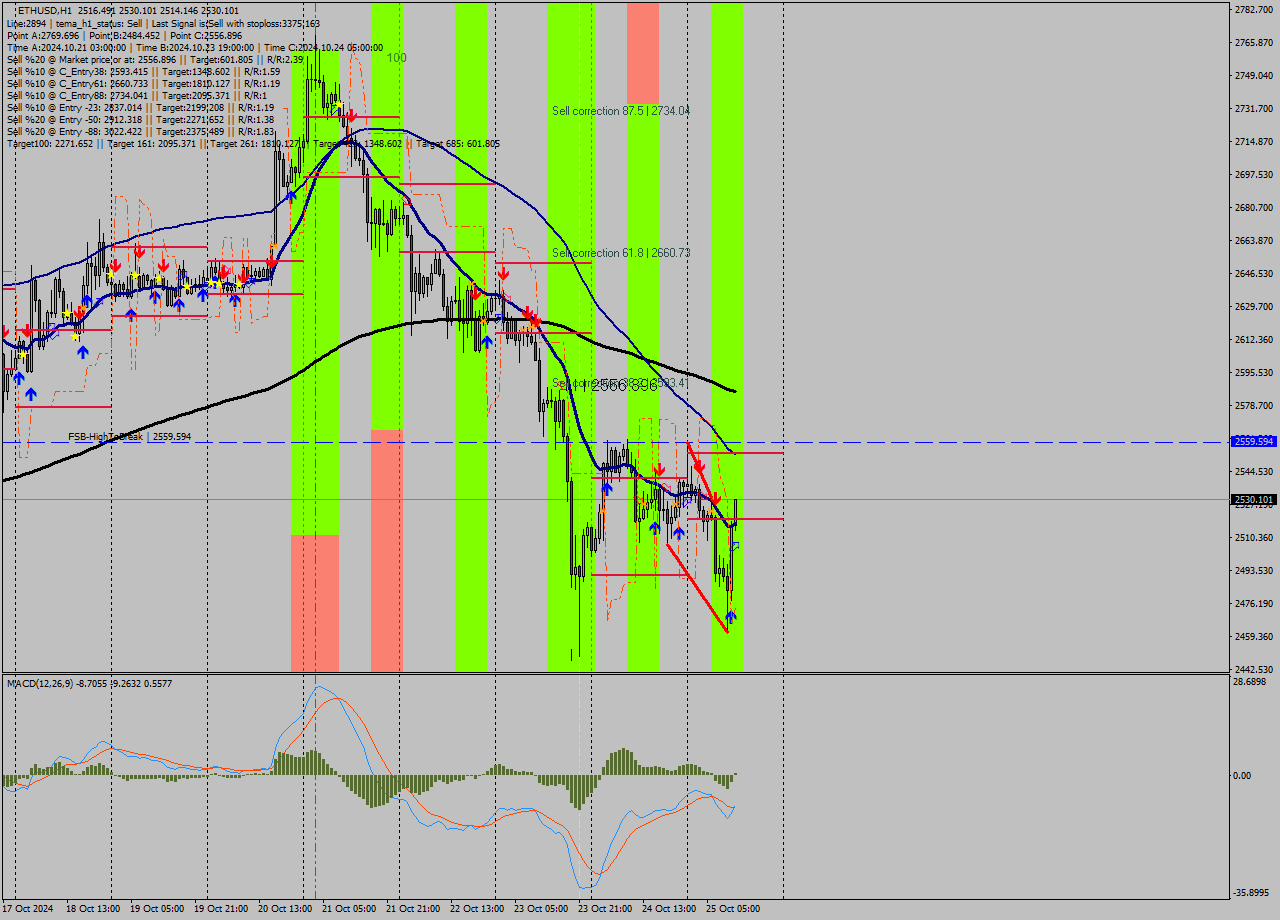Click the '25 Oct 05:00' time label
1280x920 pixels.
[x=733, y=909]
